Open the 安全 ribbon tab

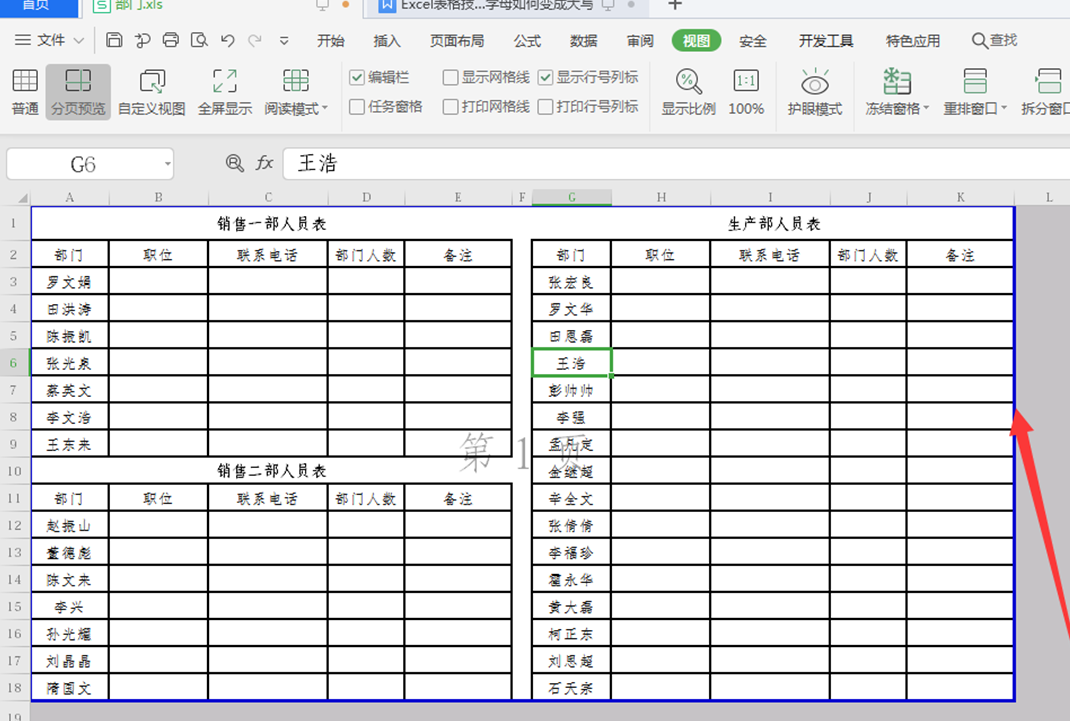point(753,41)
